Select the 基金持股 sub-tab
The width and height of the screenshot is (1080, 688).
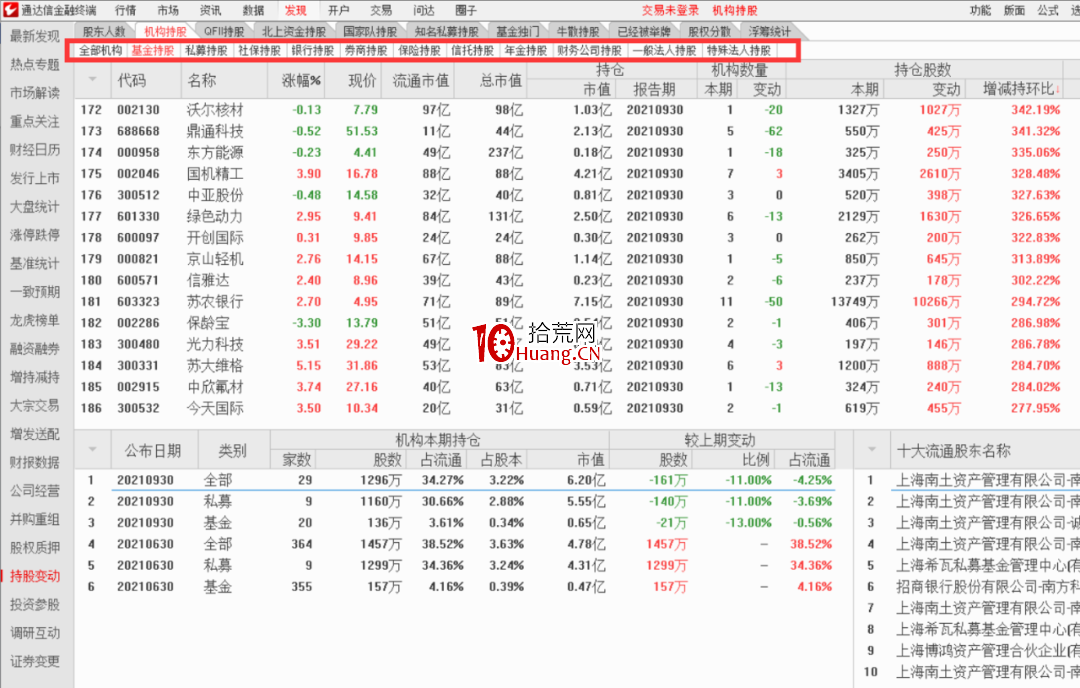click(x=153, y=50)
